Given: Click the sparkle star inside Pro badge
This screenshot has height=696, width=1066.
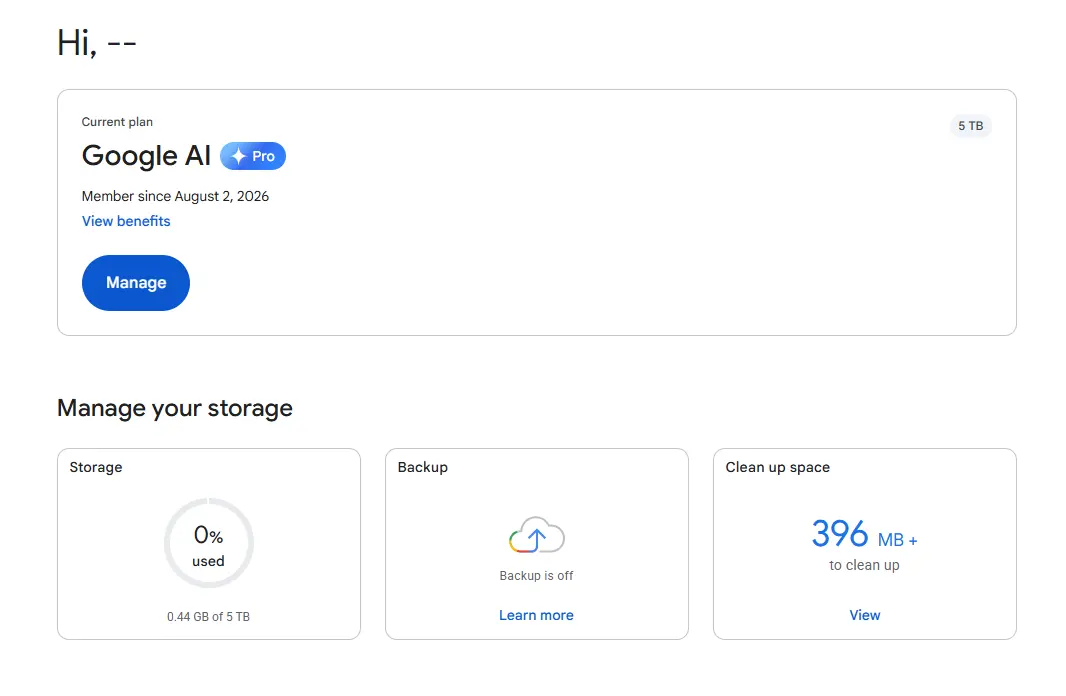Looking at the screenshot, I should click(238, 156).
